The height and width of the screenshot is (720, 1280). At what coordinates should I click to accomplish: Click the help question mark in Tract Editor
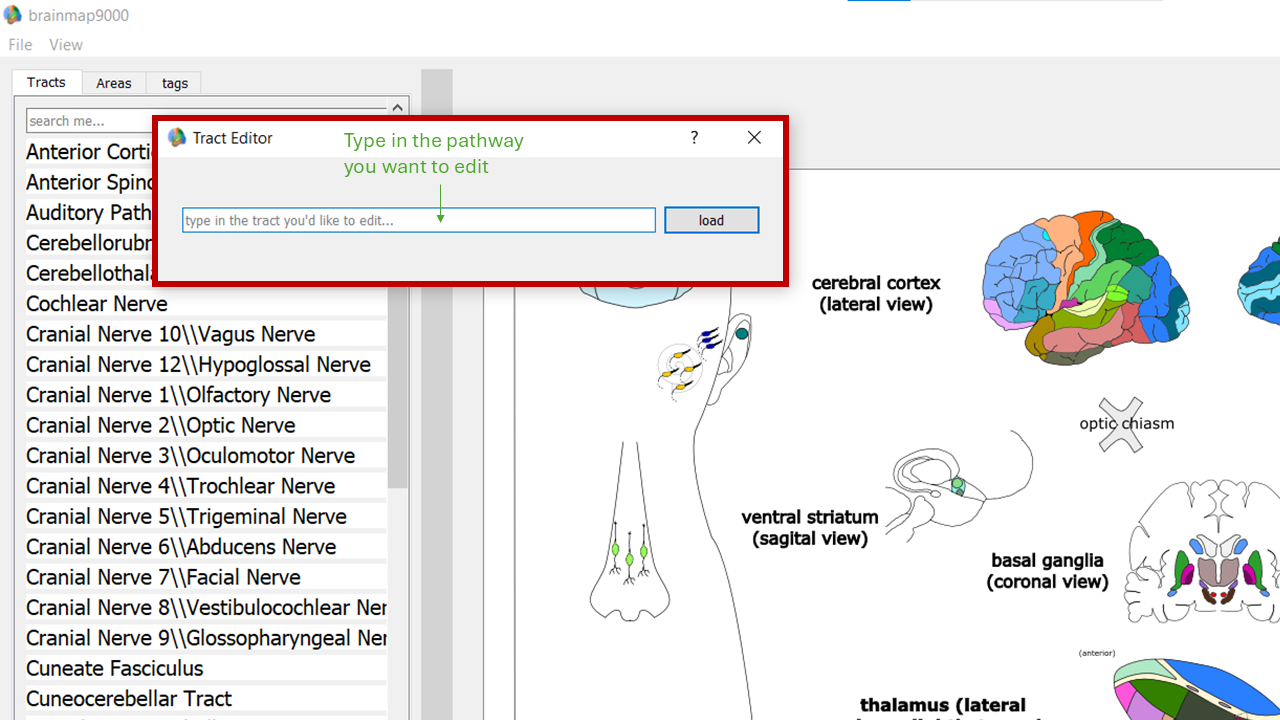tap(694, 138)
